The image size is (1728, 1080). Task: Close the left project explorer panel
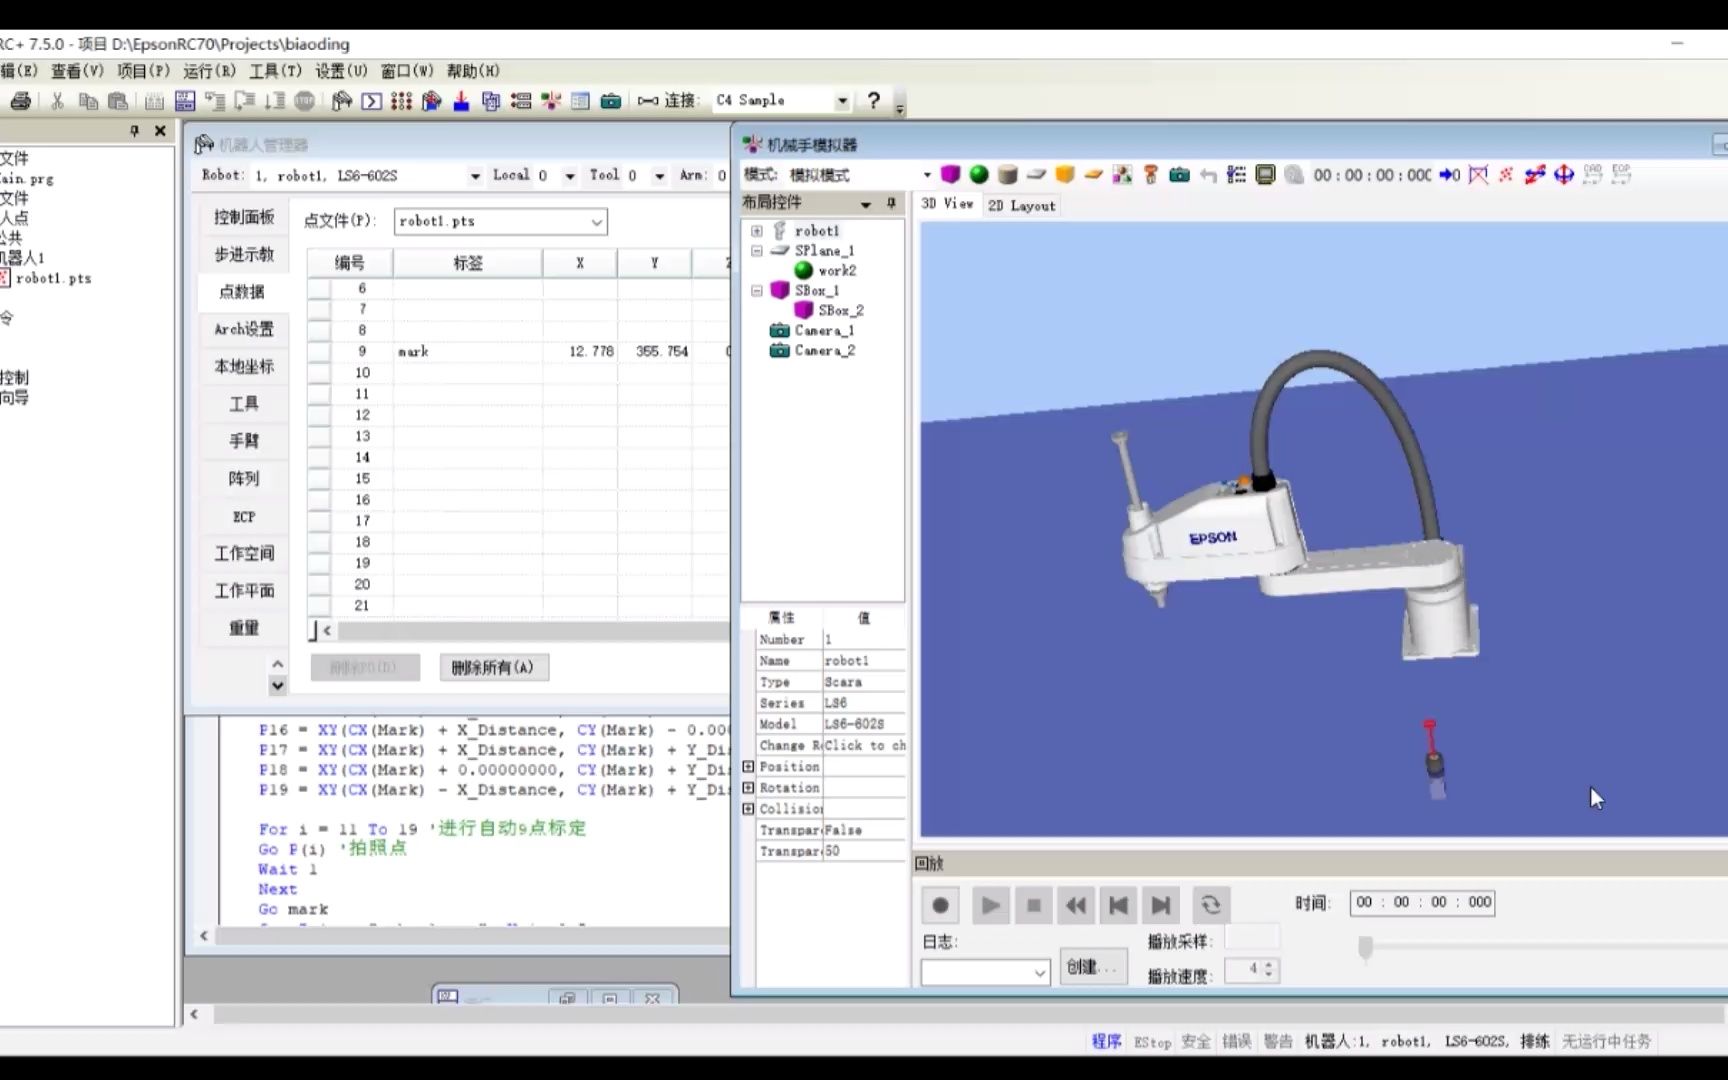(160, 131)
